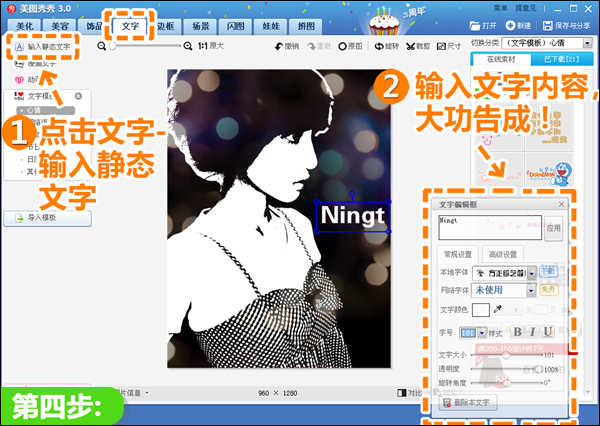Switch to the 拼图 tab
Viewport: 600px width, 426px height.
point(306,26)
